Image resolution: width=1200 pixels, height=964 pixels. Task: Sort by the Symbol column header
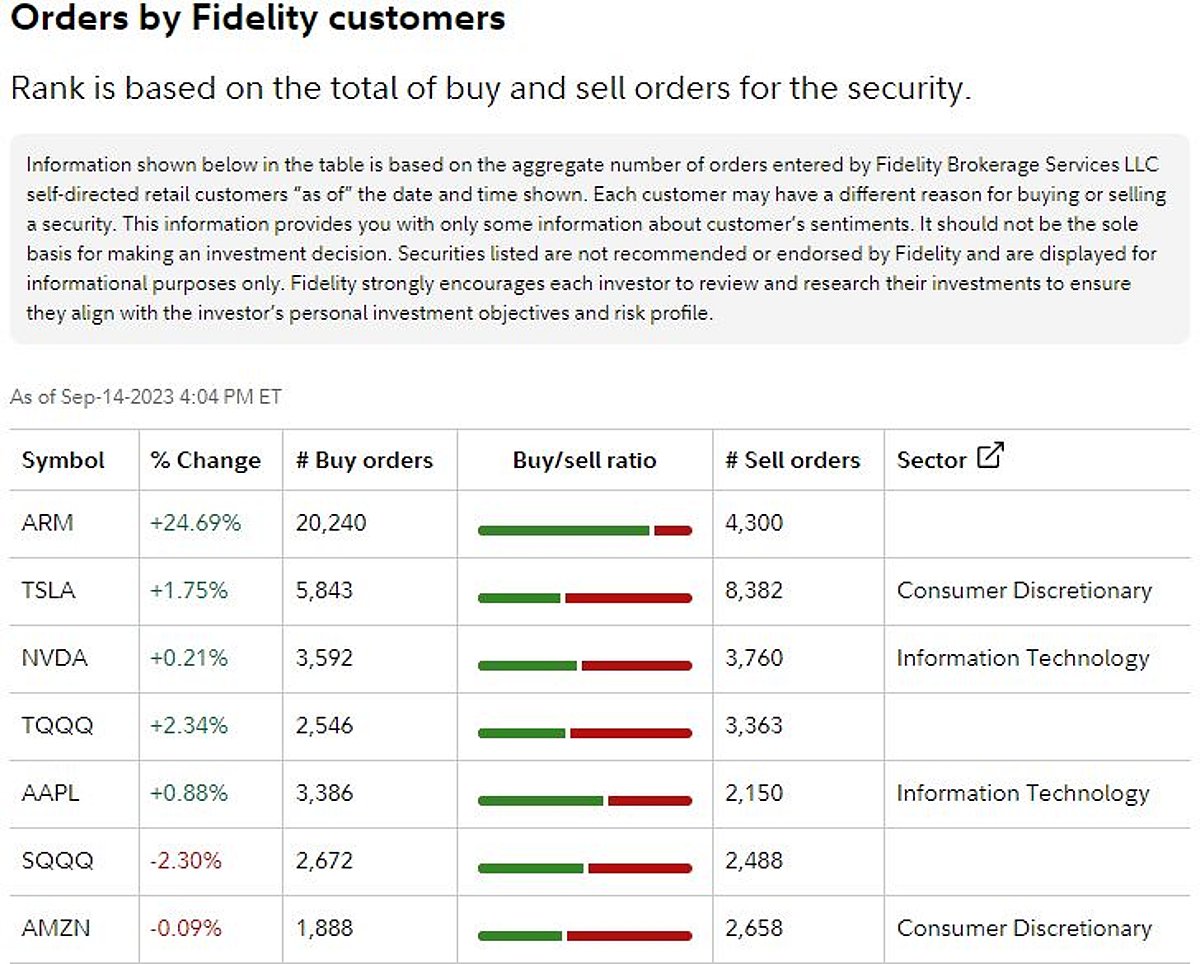63,460
